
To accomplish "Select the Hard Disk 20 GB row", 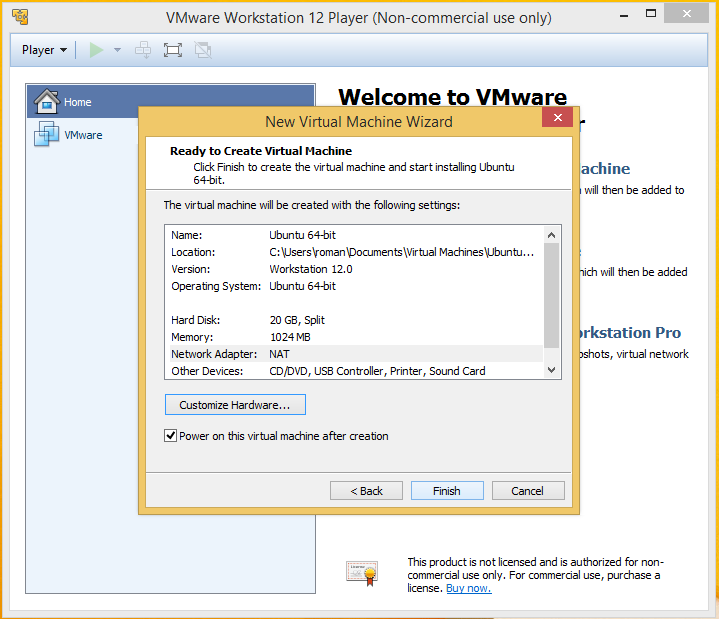I will [354, 320].
